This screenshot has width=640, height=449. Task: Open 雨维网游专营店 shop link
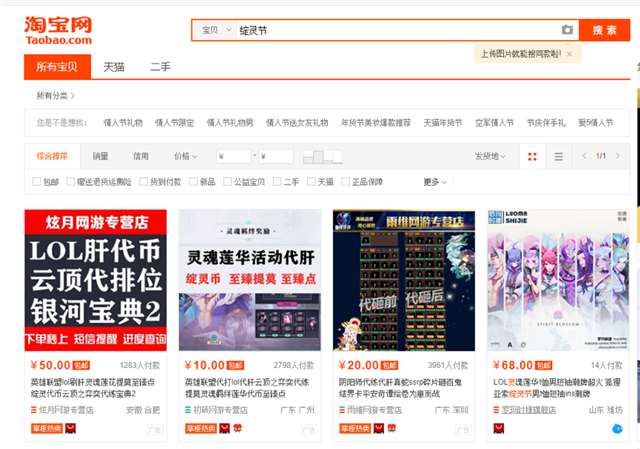(374, 409)
